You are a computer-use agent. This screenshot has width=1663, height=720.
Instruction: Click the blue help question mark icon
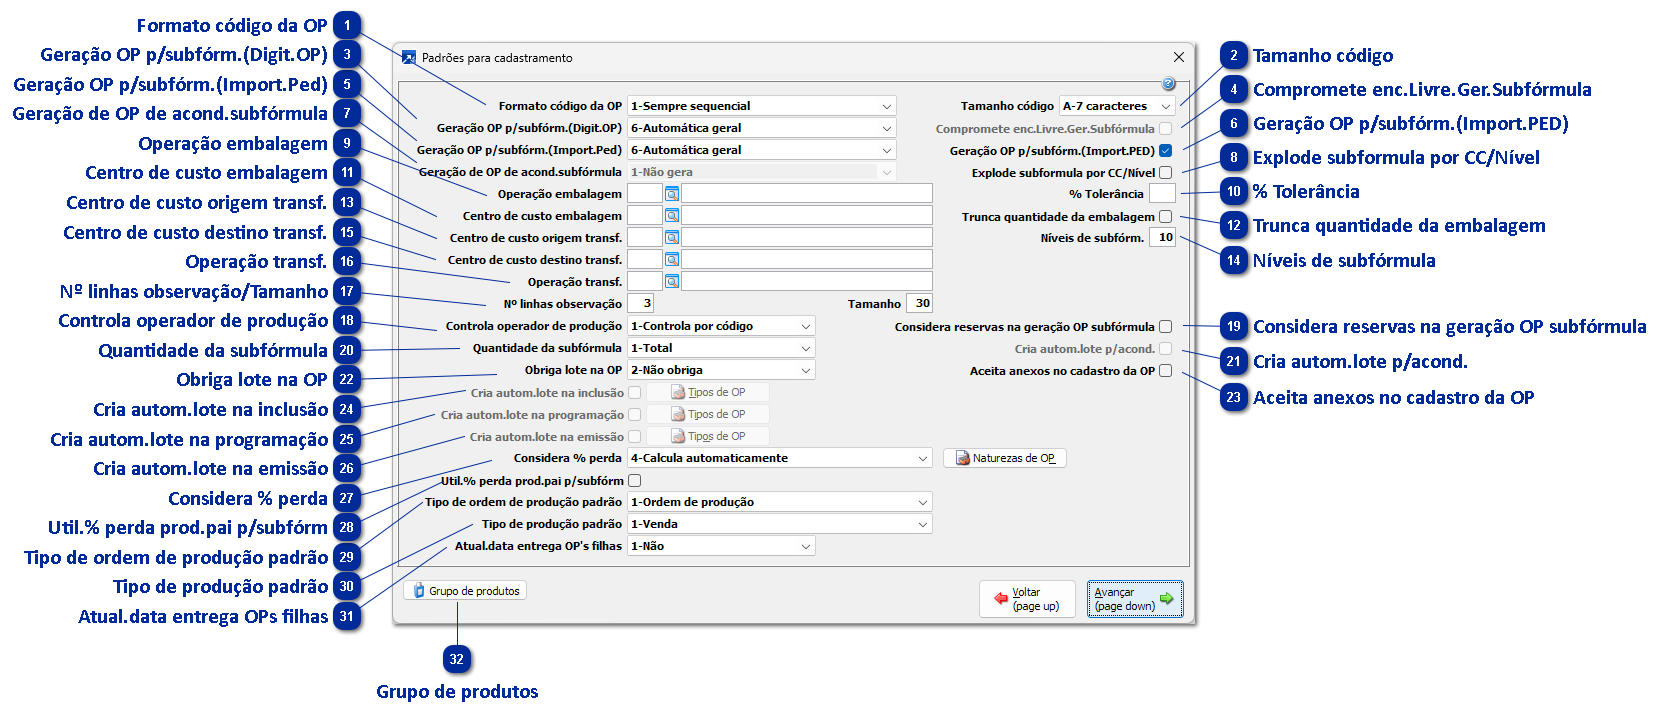coord(1168,84)
